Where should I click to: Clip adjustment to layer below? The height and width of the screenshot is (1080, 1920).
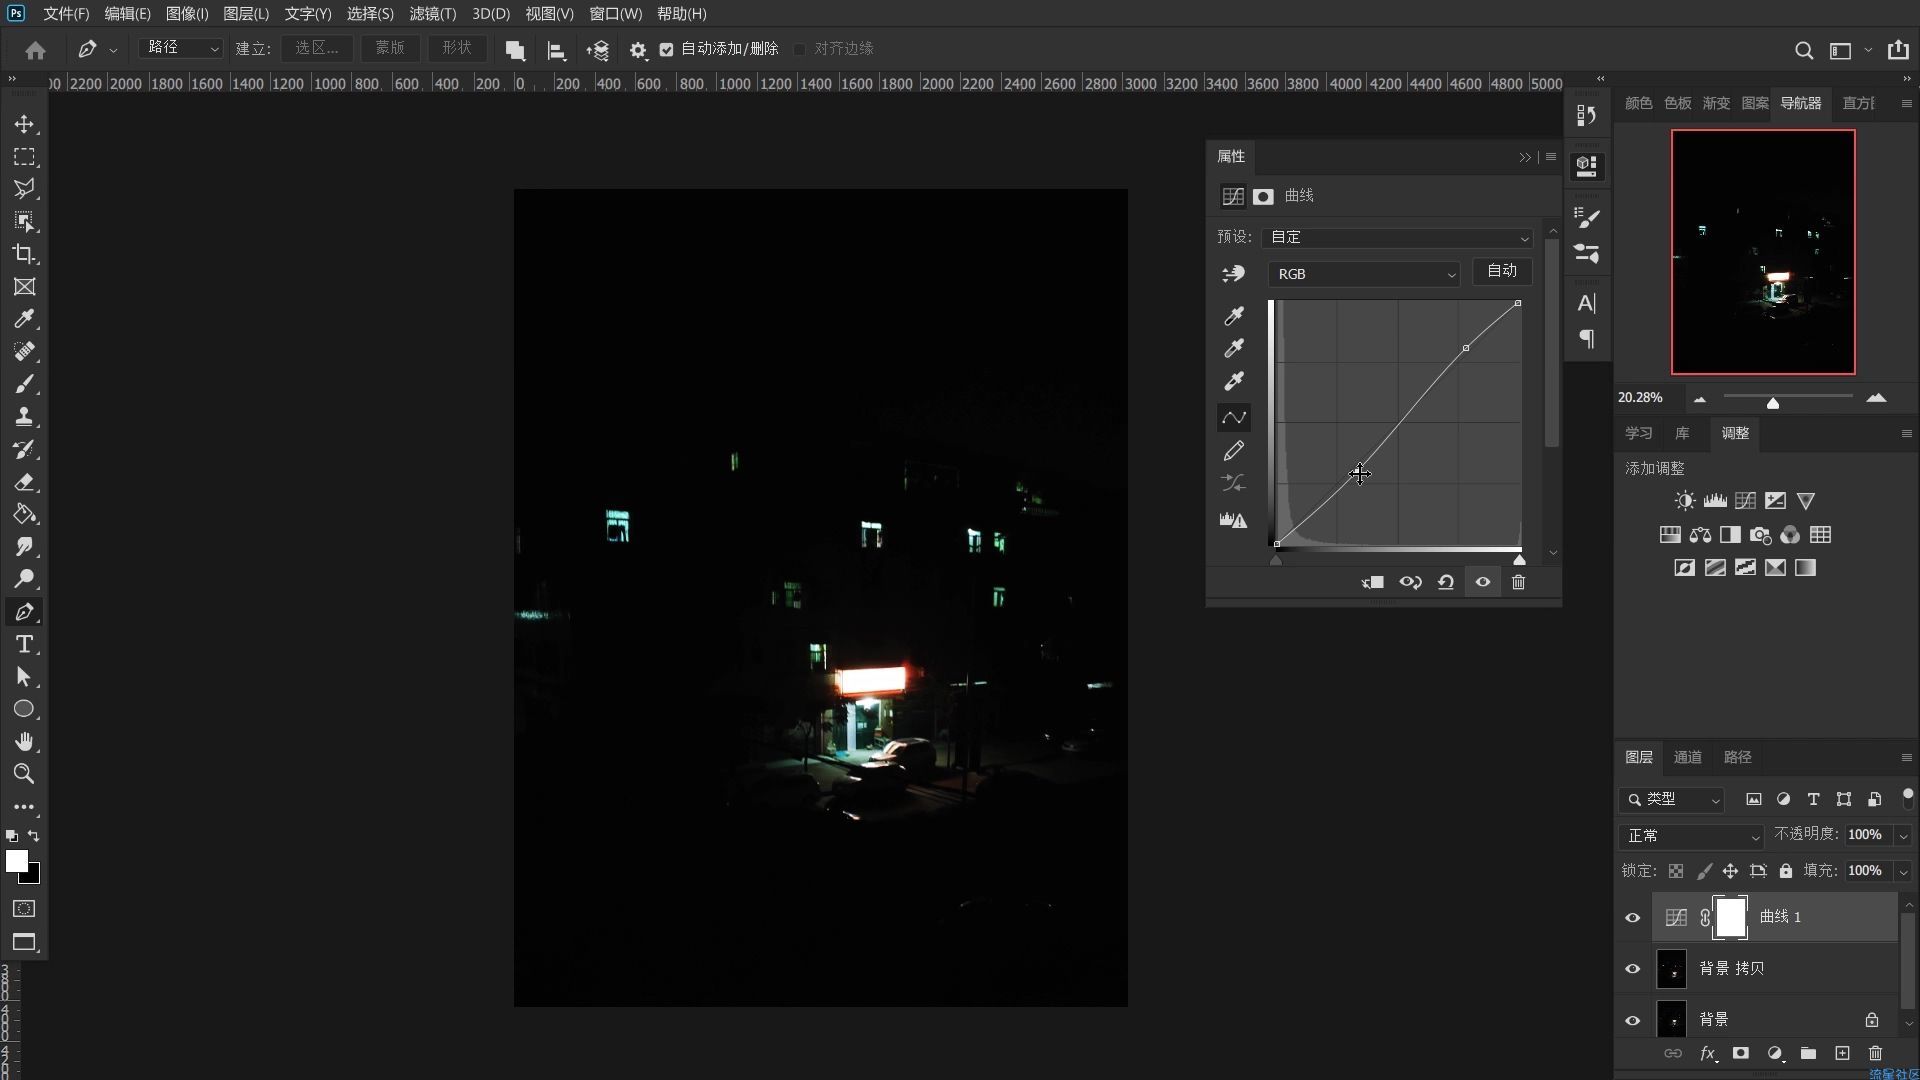(1373, 582)
